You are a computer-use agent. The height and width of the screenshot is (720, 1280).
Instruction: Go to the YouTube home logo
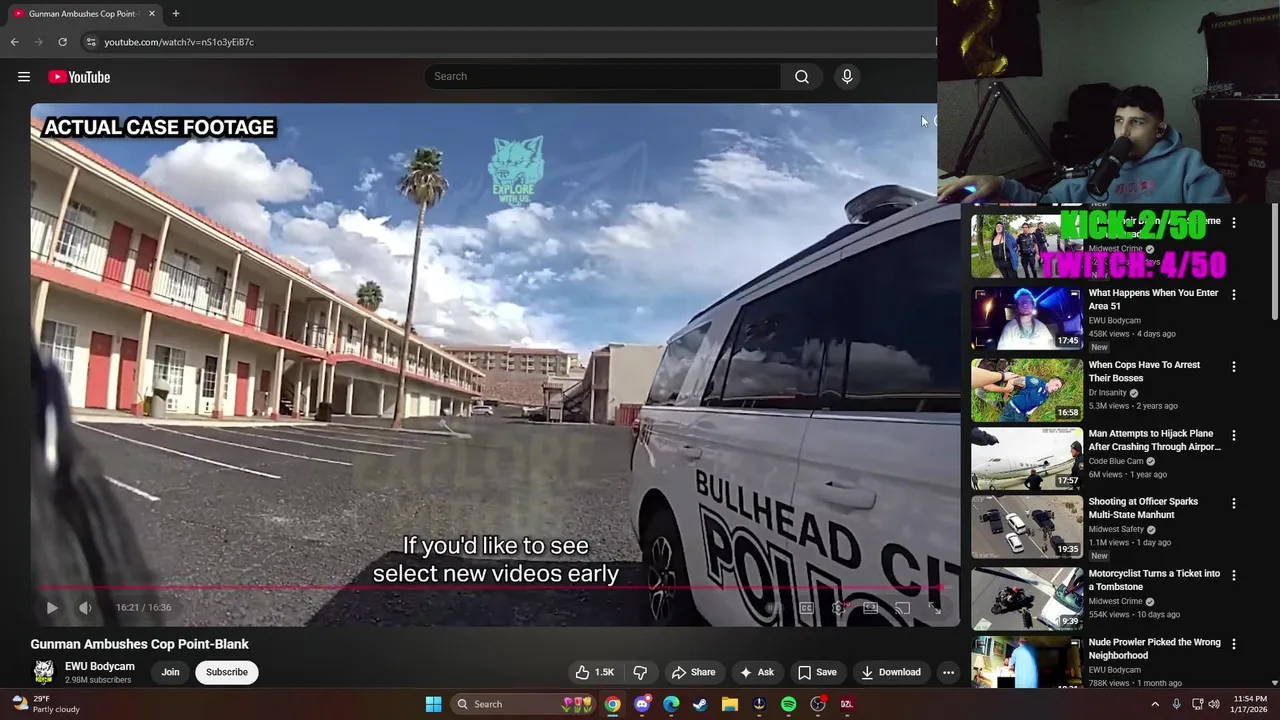tap(79, 77)
